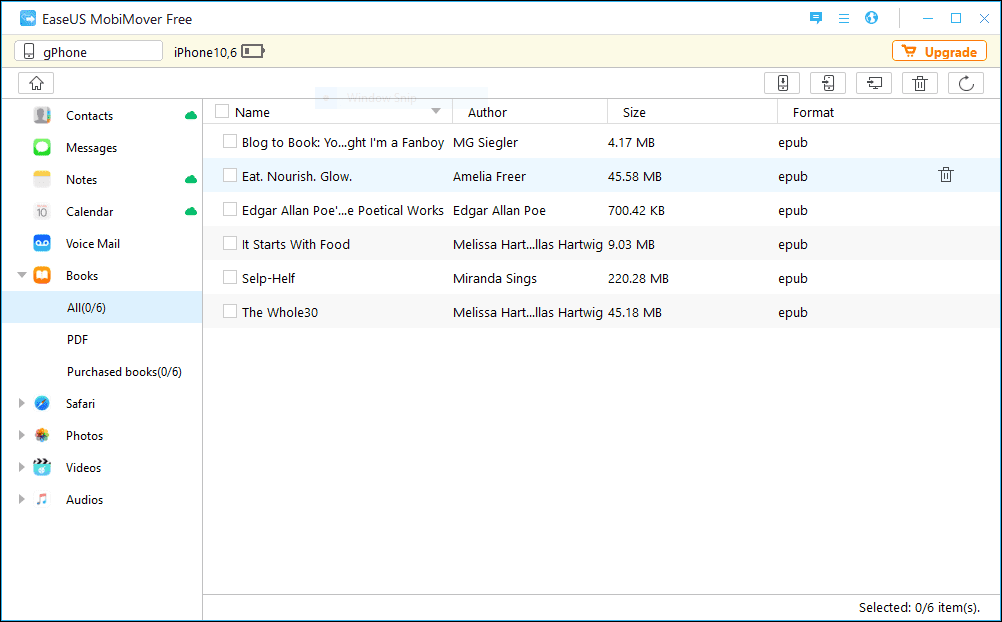Open the hamburger menu in title bar
Screen dimensions: 1002x622
[x=844, y=18]
